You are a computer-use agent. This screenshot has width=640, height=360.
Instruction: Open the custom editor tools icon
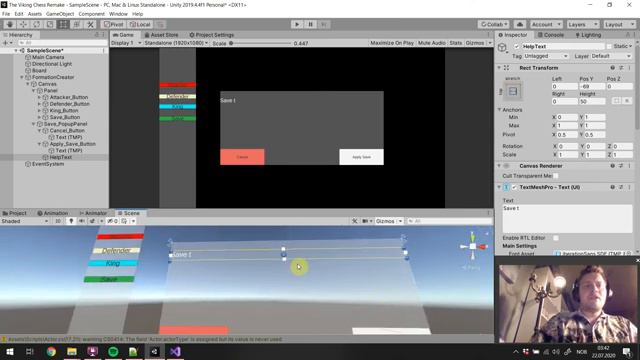tap(90, 24)
